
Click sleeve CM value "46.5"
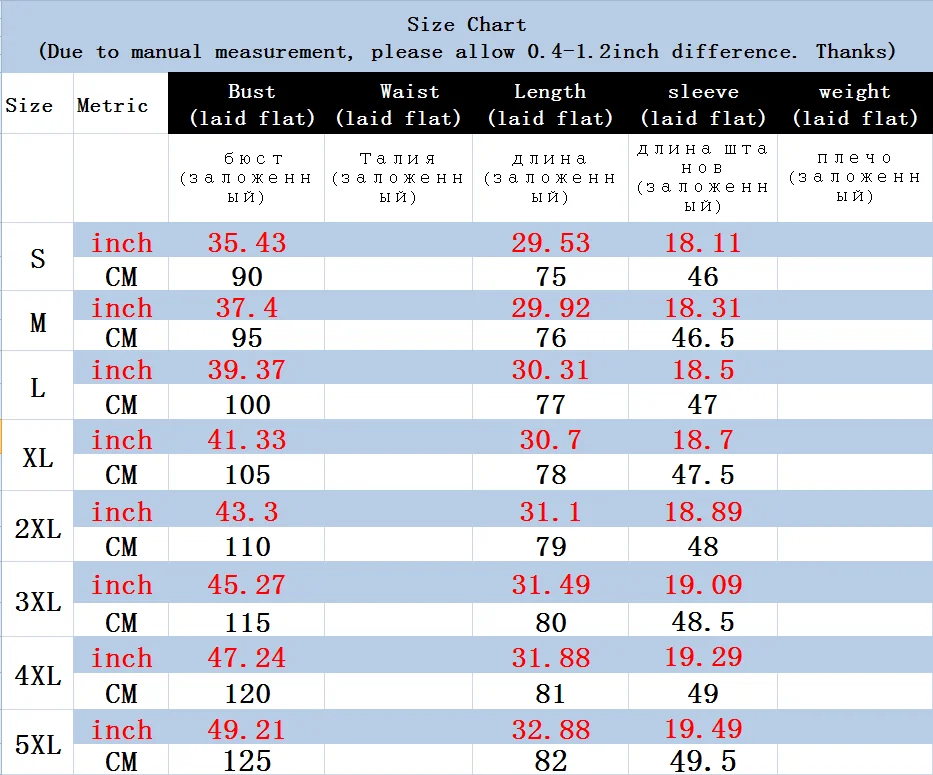click(703, 338)
